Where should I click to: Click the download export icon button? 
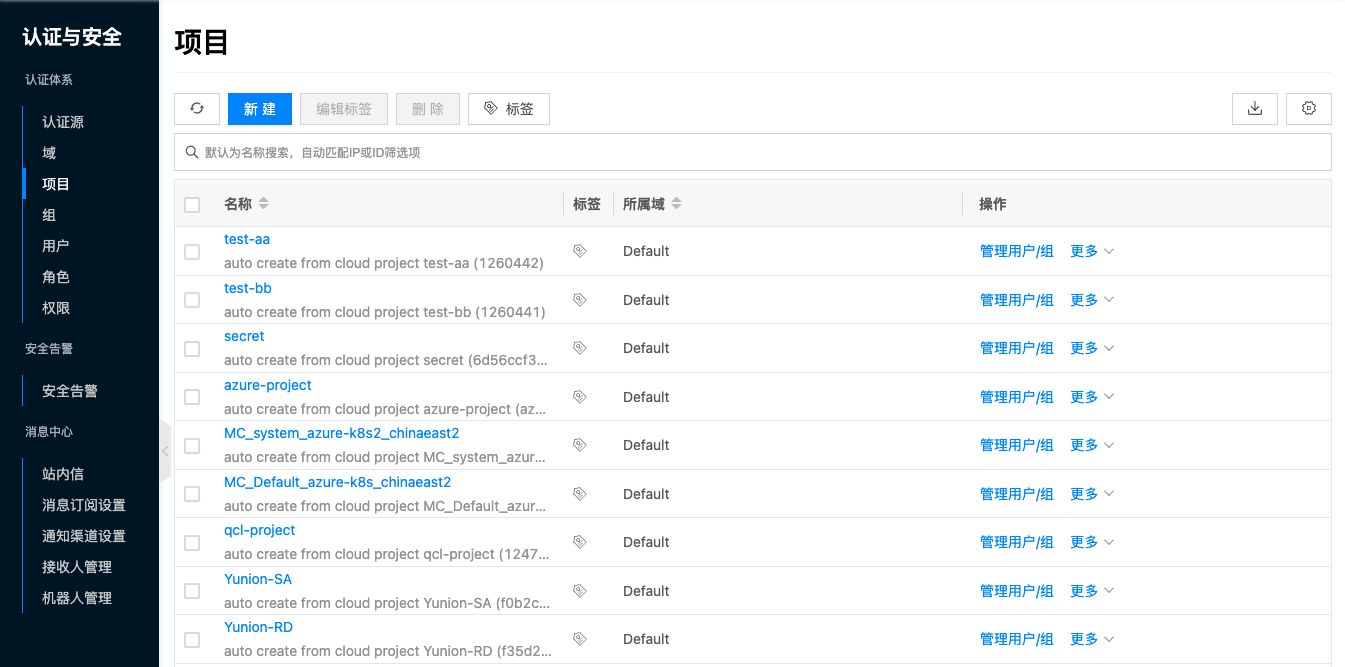[x=1255, y=109]
